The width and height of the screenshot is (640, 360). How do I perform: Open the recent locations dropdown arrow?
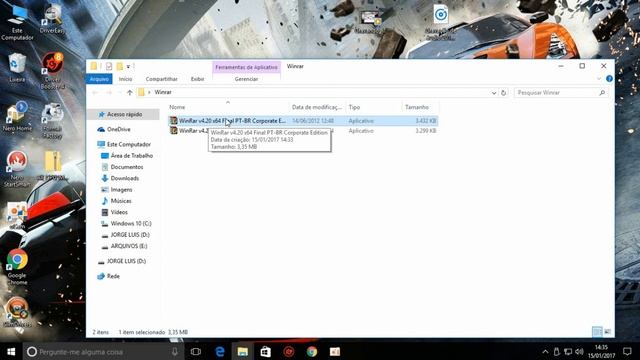[x=120, y=93]
